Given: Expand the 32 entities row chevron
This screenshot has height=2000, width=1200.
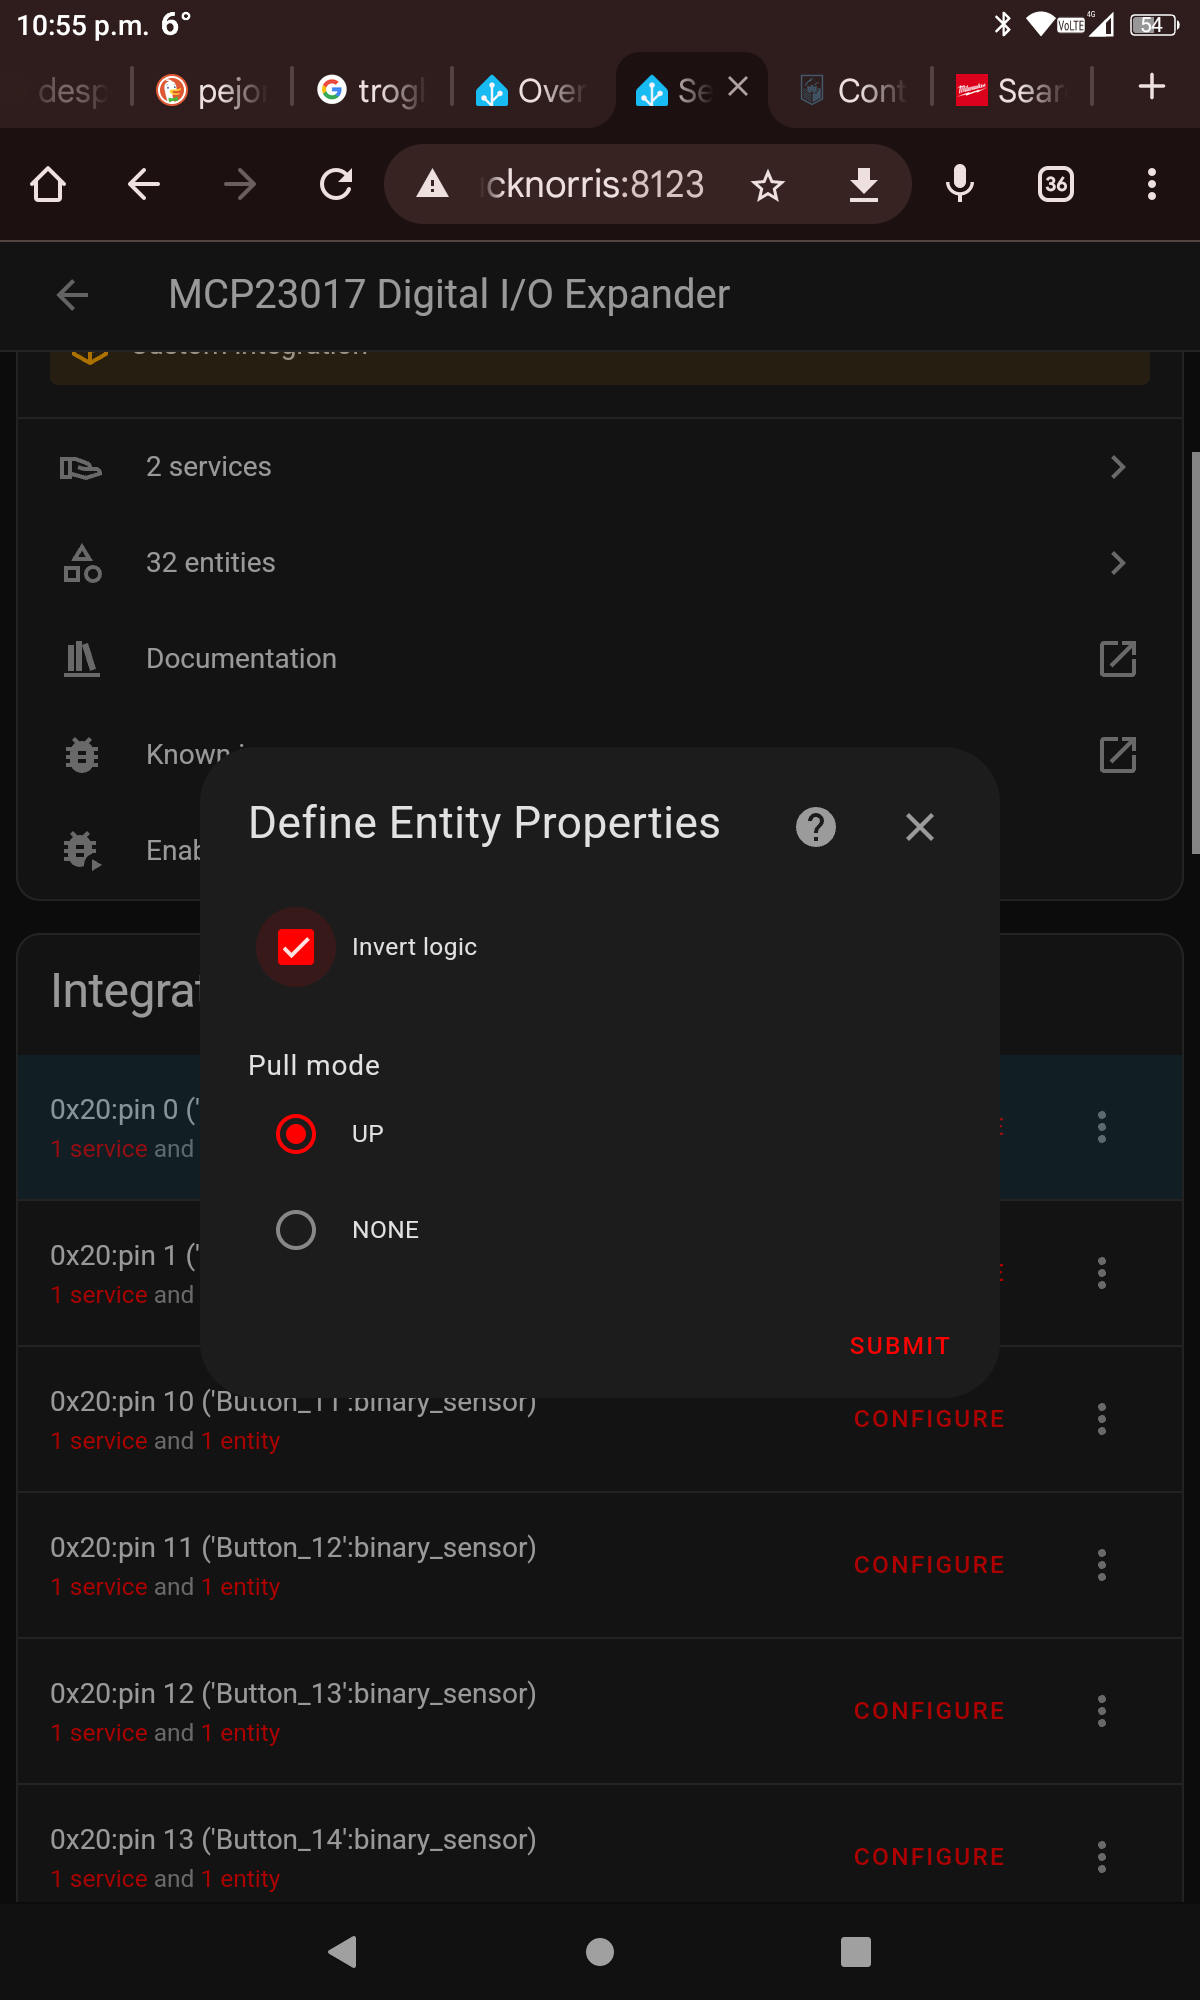Looking at the screenshot, I should pos(1117,563).
